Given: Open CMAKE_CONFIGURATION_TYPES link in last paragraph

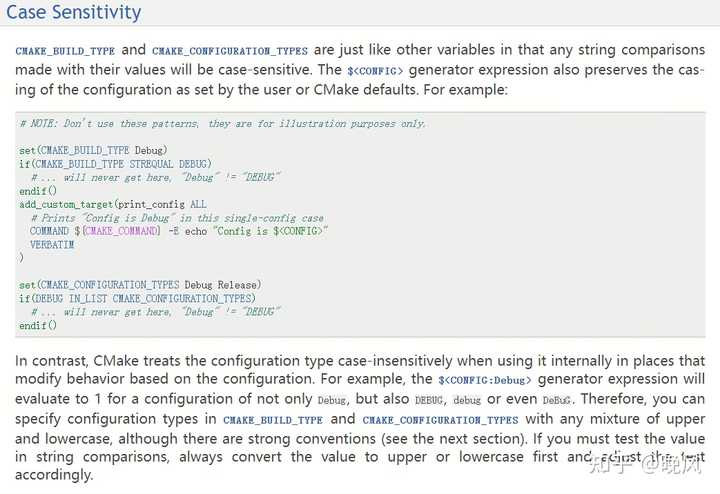Looking at the screenshot, I should tap(440, 420).
